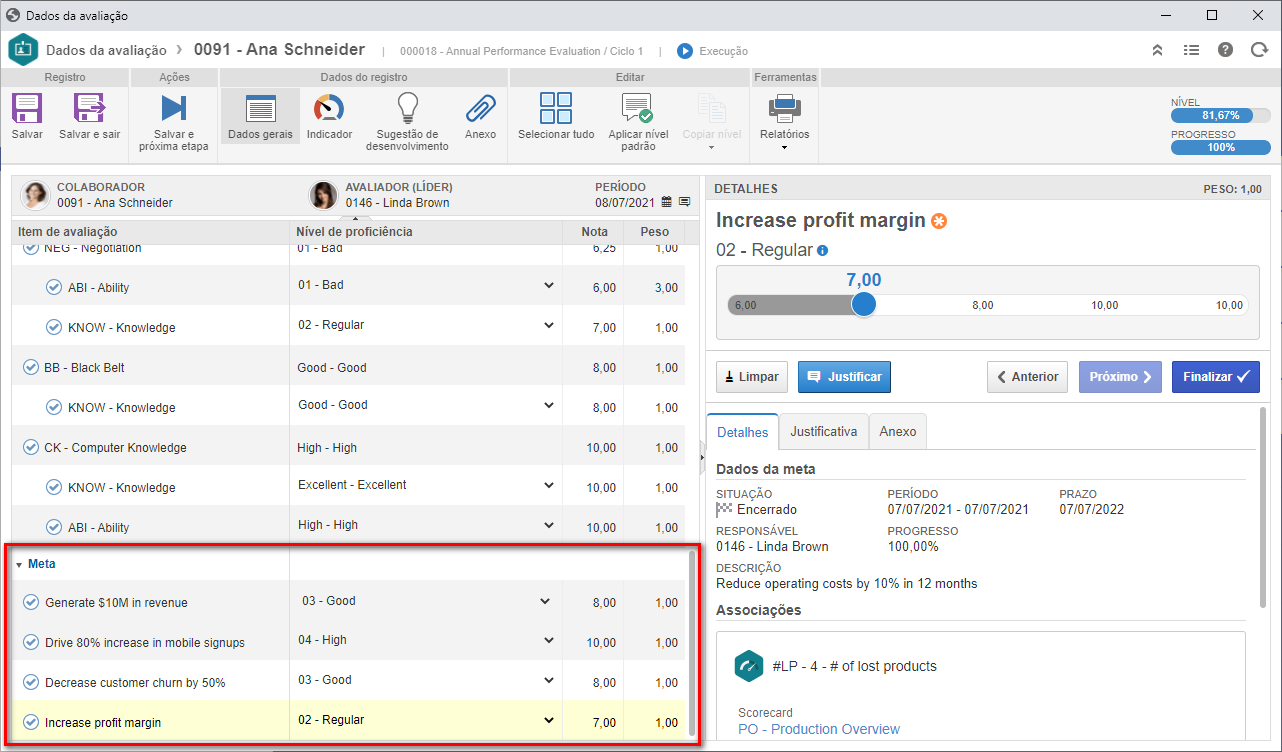Click the info icon next to 02 - Regular
The image size is (1282, 752).
point(822,251)
